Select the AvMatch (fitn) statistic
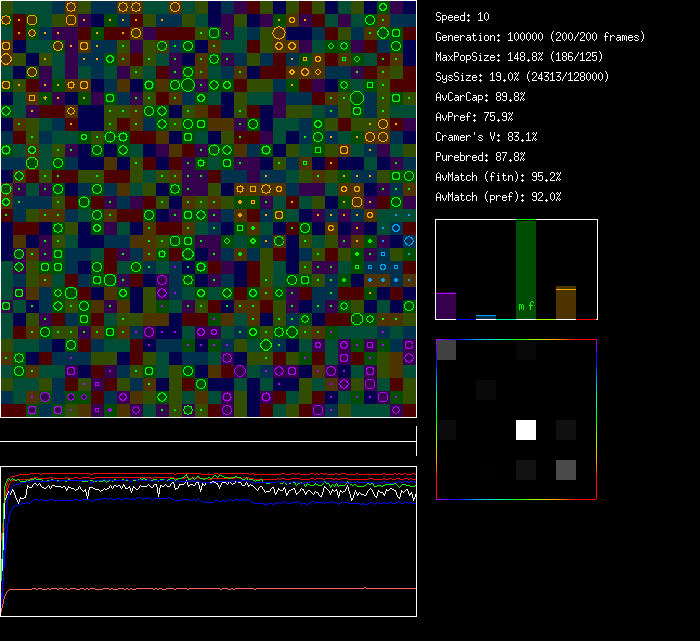The width and height of the screenshot is (700, 641). (498, 177)
